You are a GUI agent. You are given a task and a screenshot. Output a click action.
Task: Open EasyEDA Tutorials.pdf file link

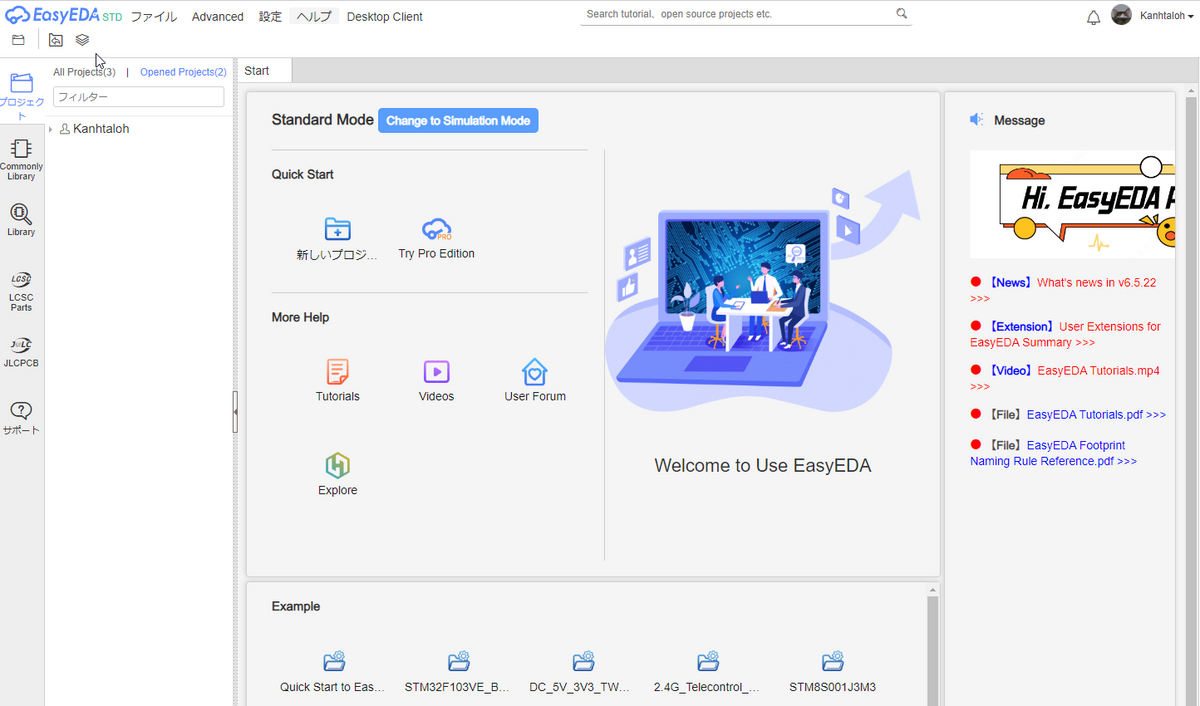(1096, 414)
